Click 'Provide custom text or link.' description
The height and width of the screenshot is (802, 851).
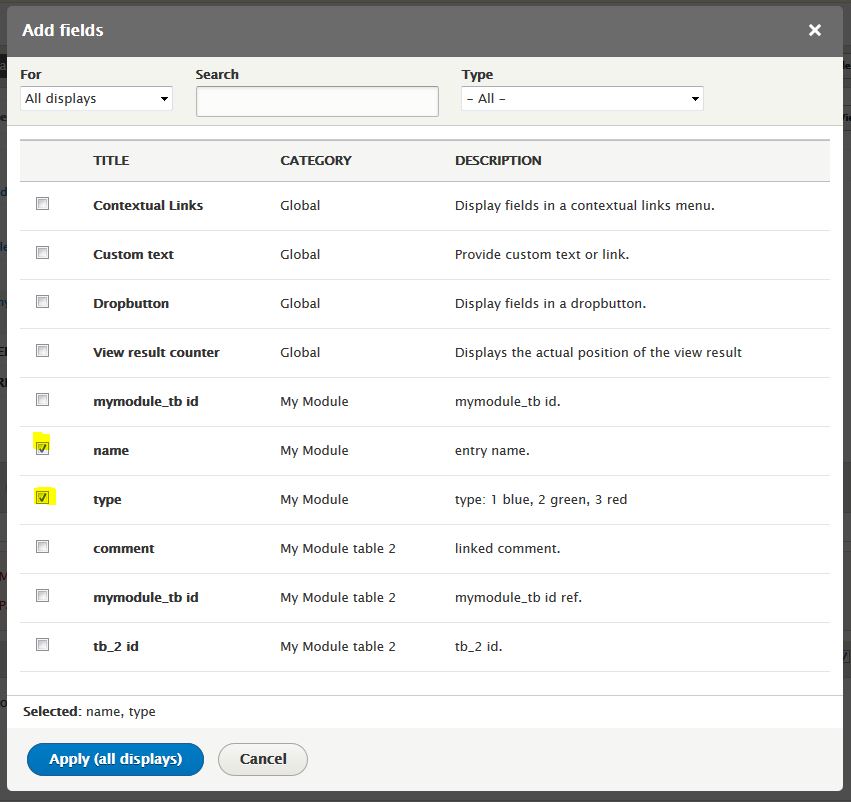click(542, 254)
